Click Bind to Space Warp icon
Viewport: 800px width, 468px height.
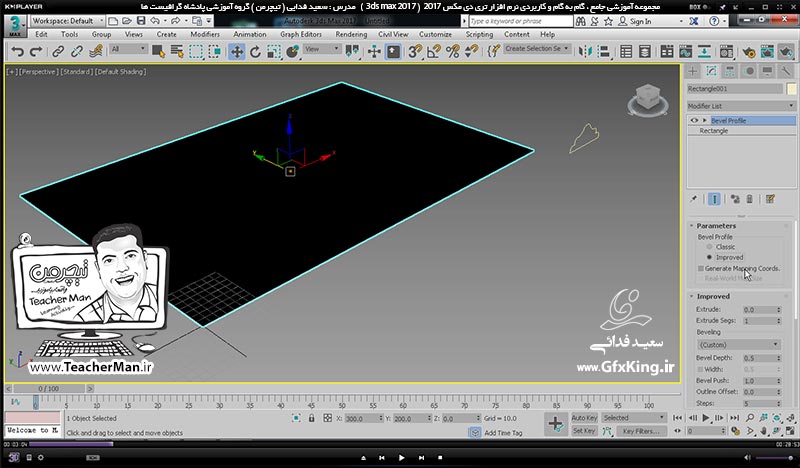coord(95,52)
